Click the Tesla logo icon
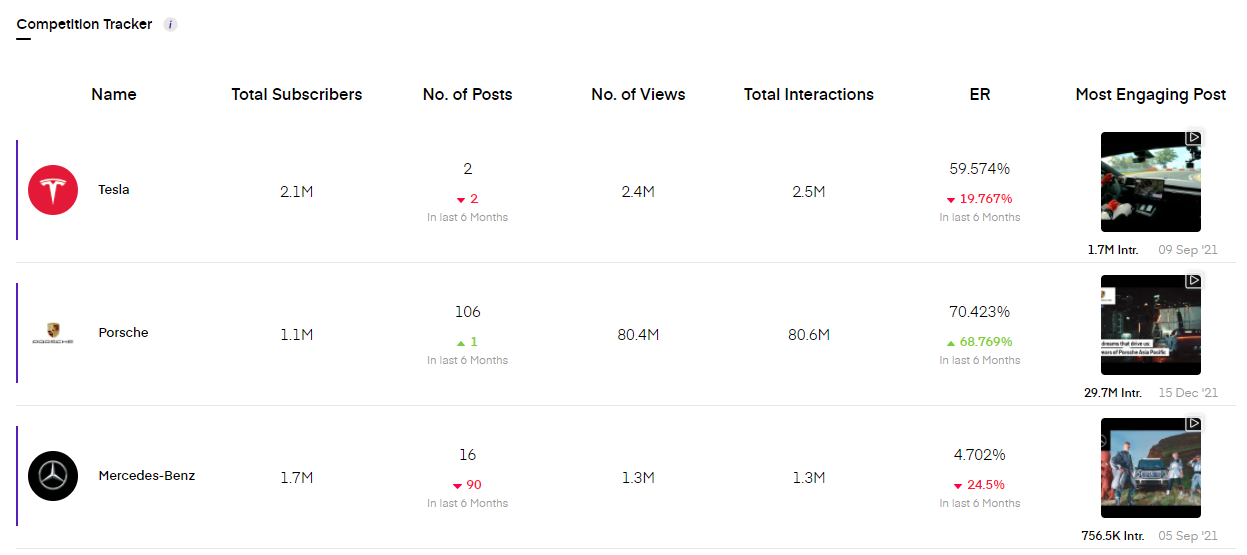Viewport: 1247px width, 555px height. 53,190
